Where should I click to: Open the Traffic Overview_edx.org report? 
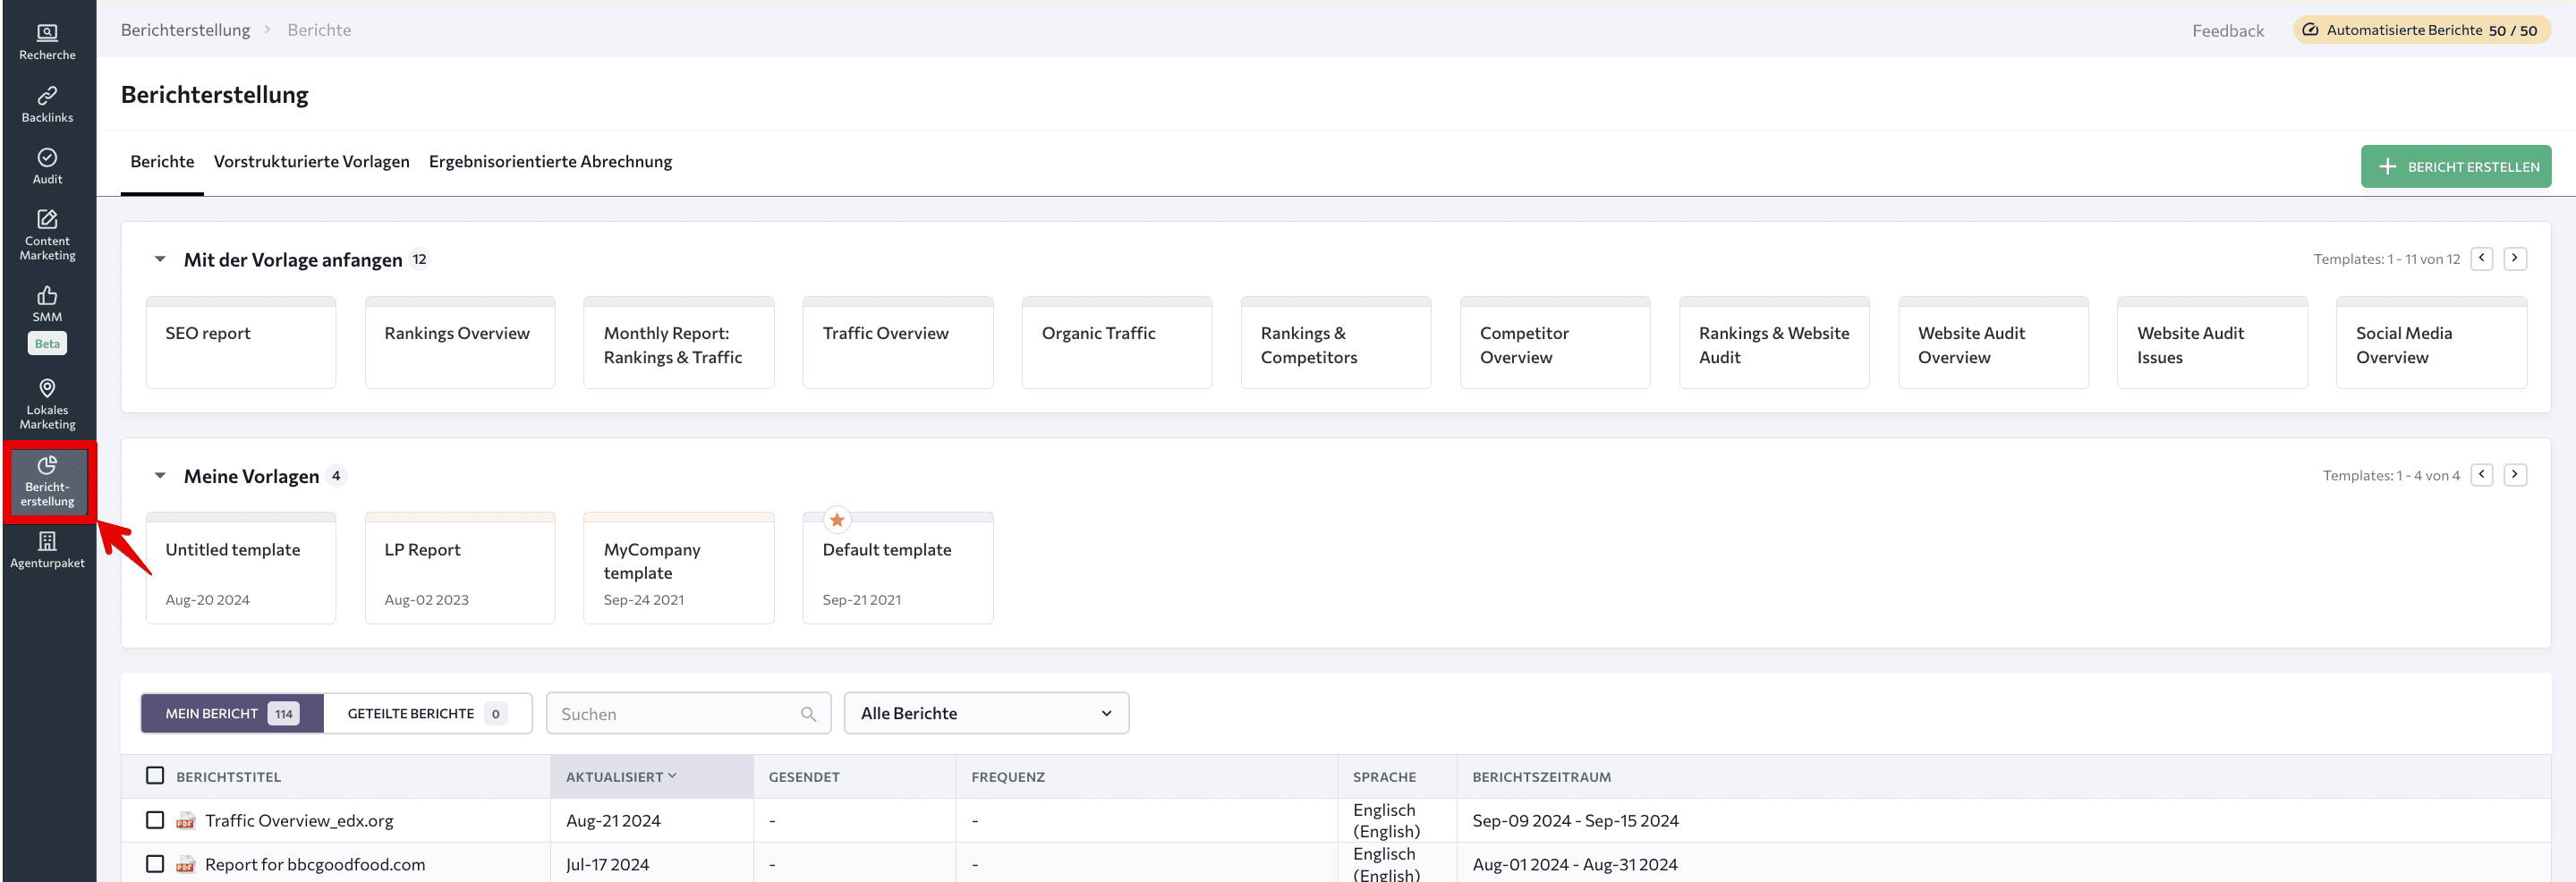point(299,821)
